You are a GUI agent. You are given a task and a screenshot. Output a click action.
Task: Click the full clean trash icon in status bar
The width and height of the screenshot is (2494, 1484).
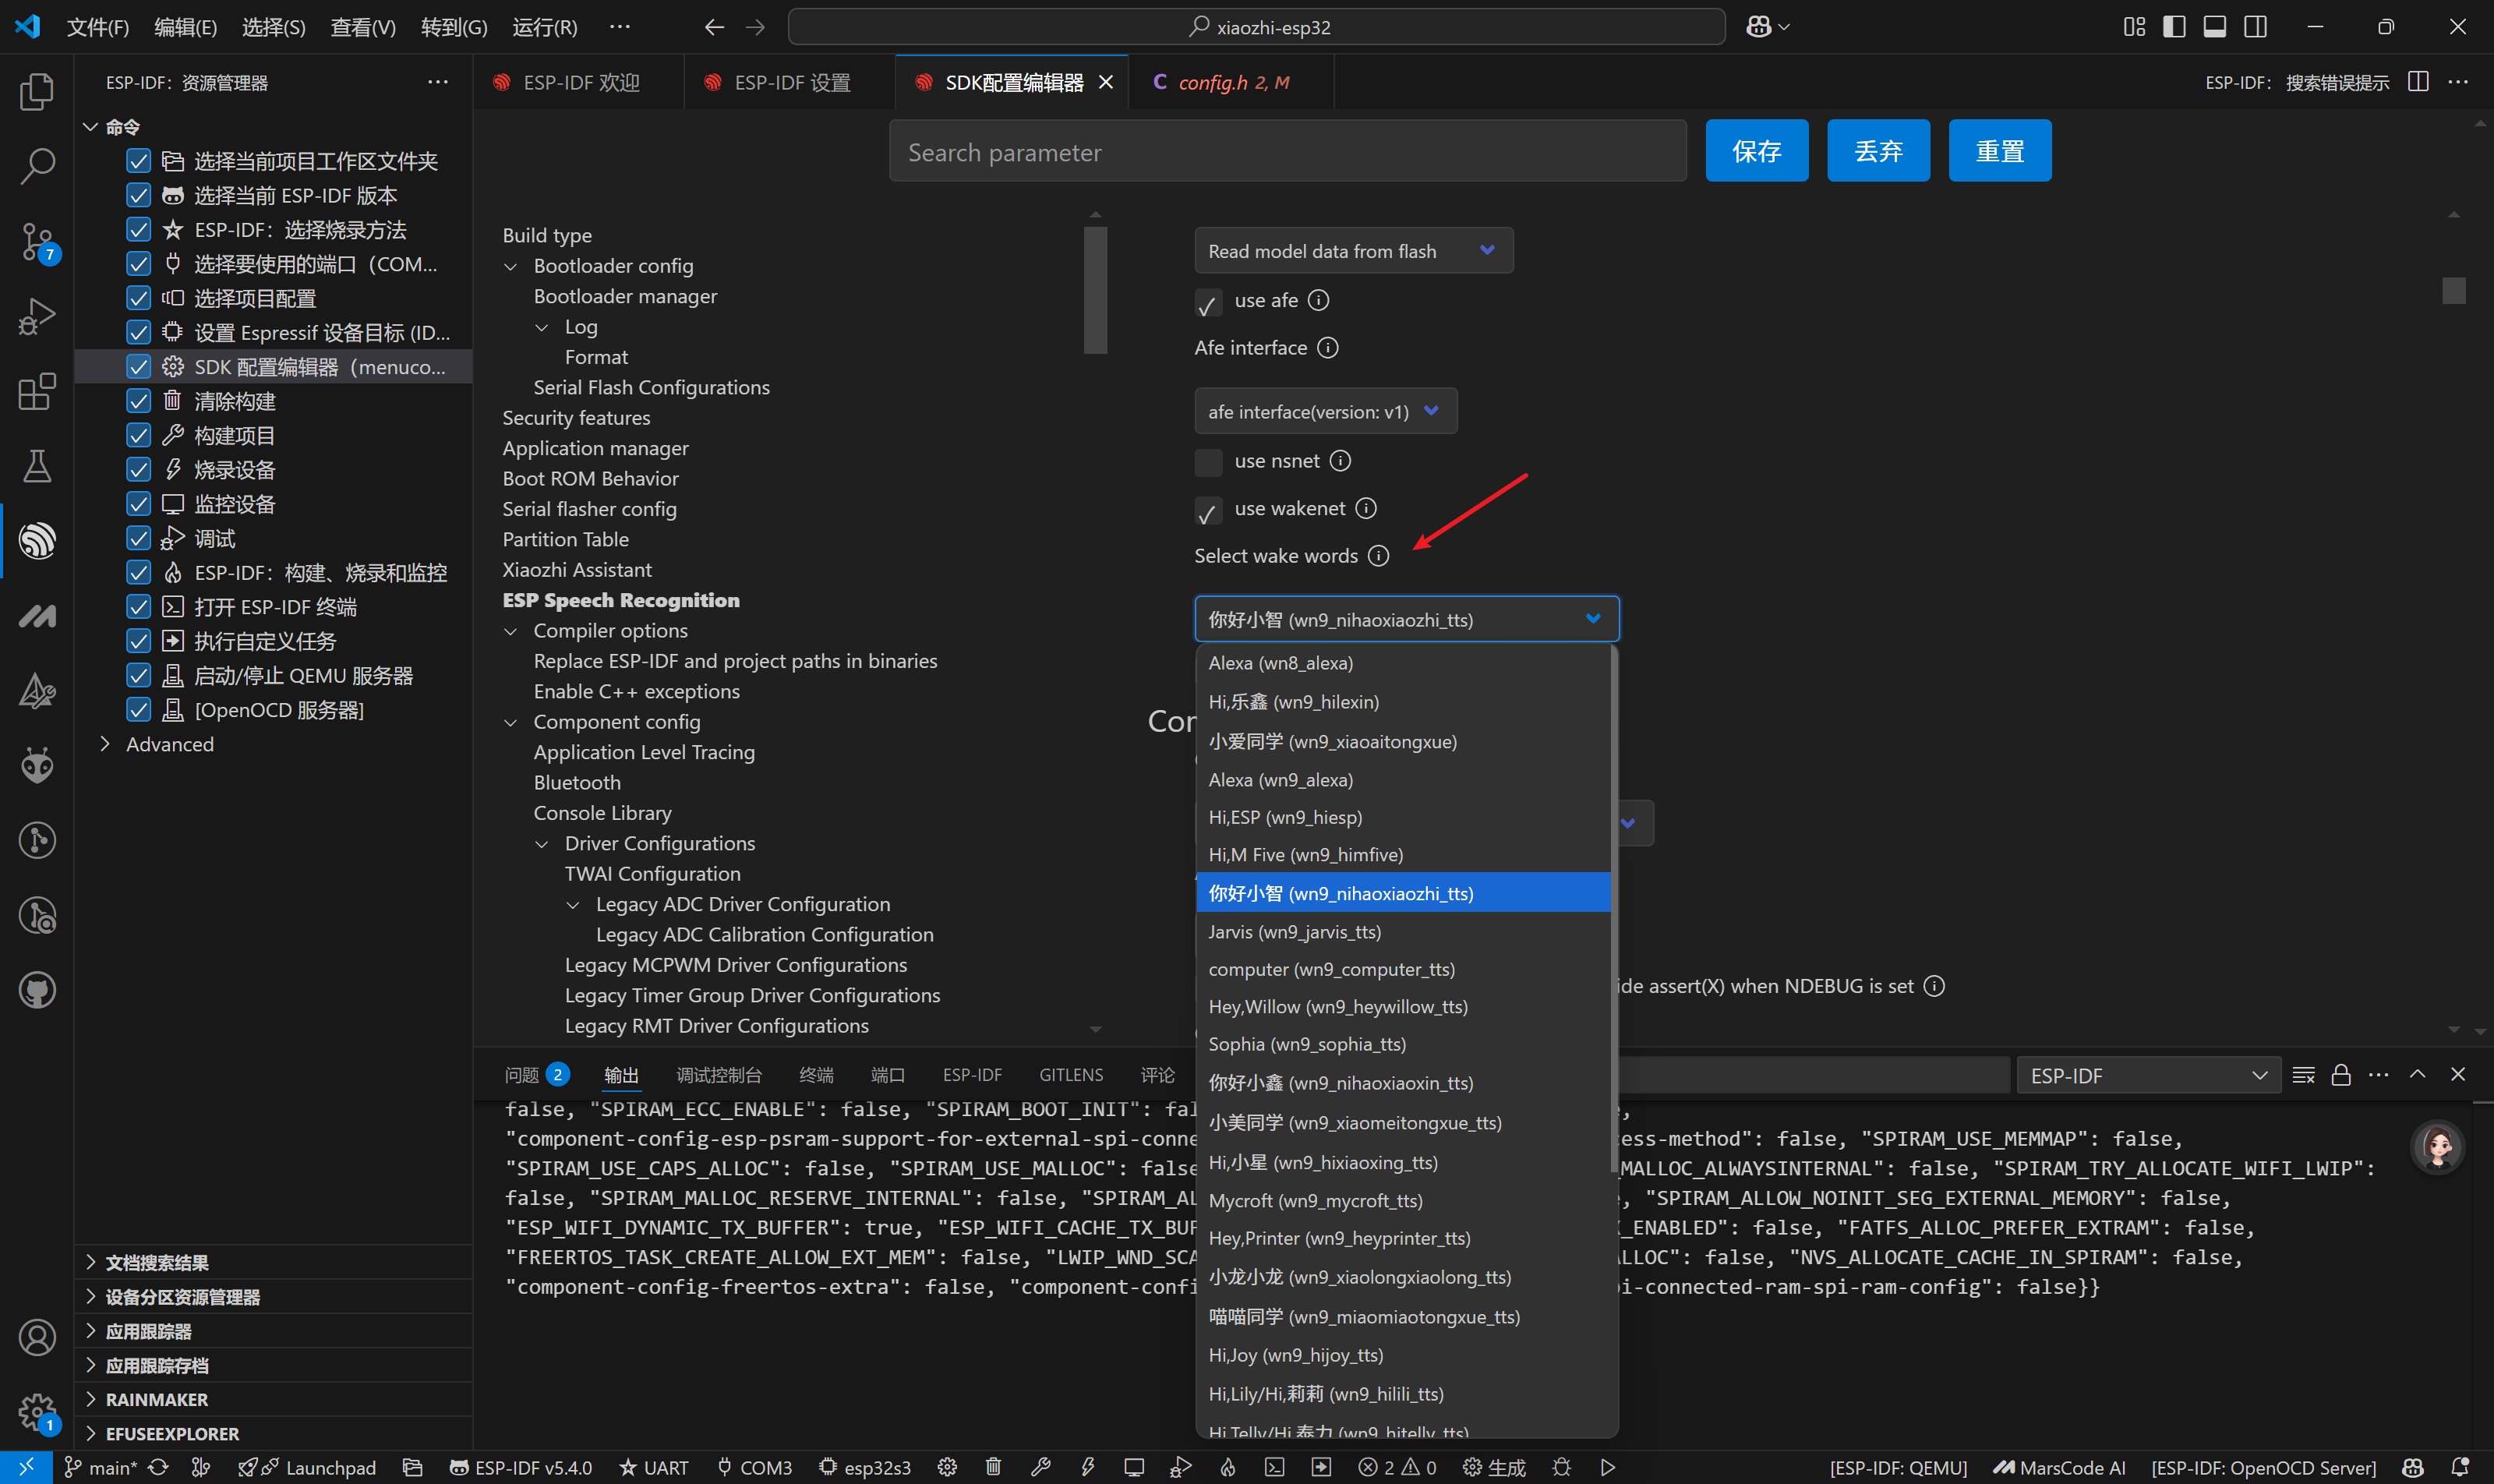tap(993, 1467)
